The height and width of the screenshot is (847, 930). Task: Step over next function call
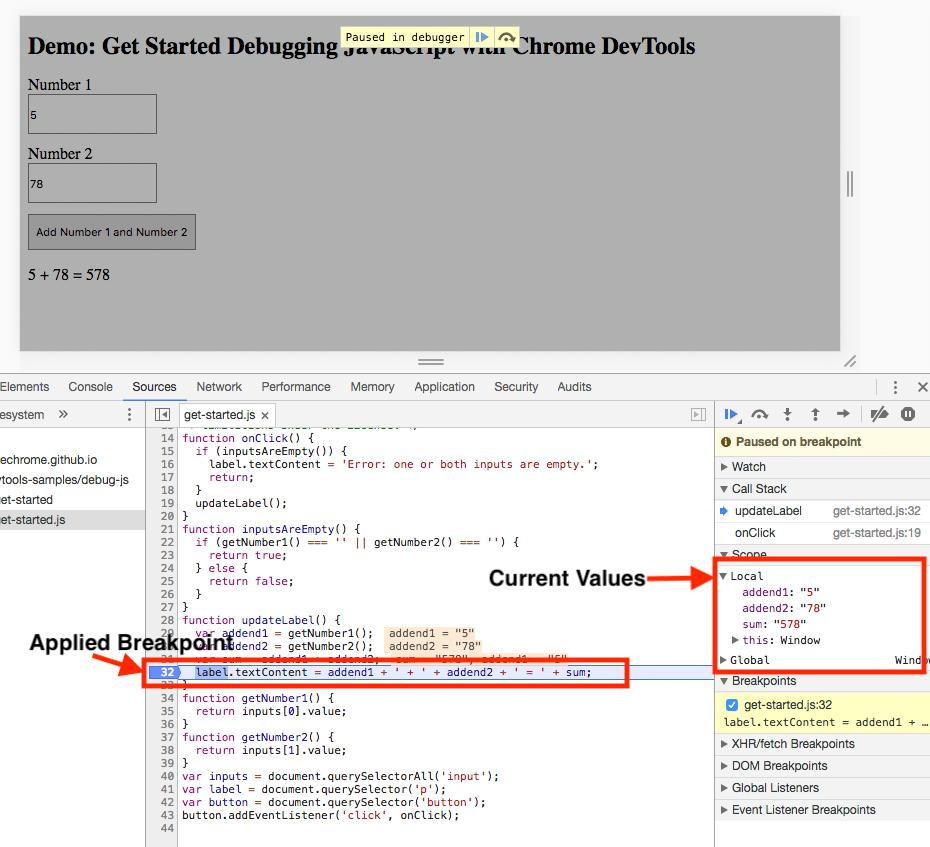tap(760, 414)
